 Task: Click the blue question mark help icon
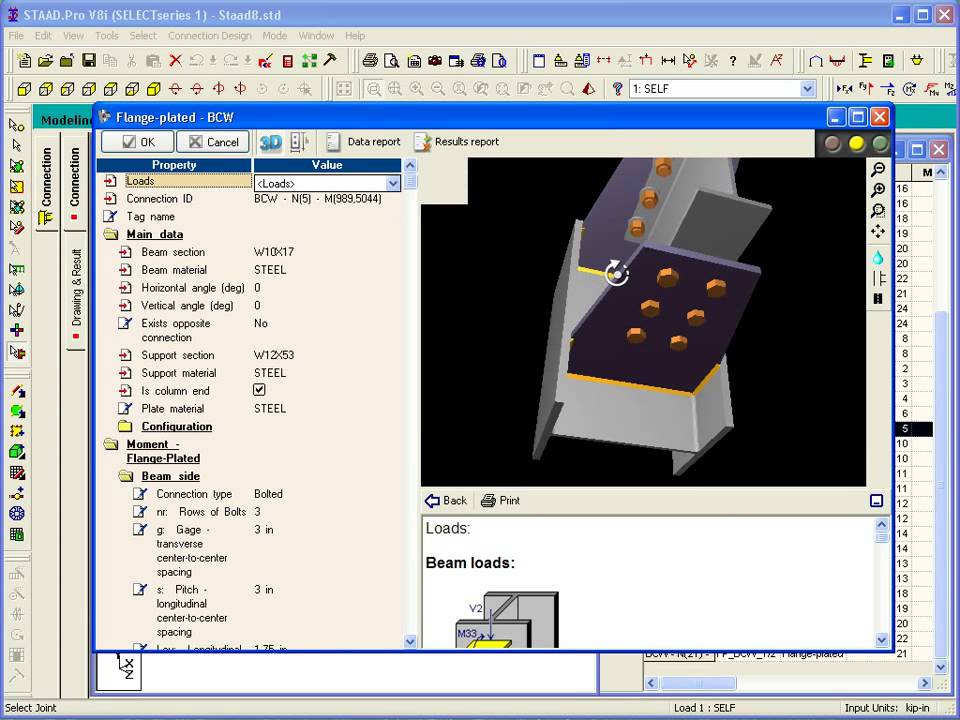tap(617, 89)
